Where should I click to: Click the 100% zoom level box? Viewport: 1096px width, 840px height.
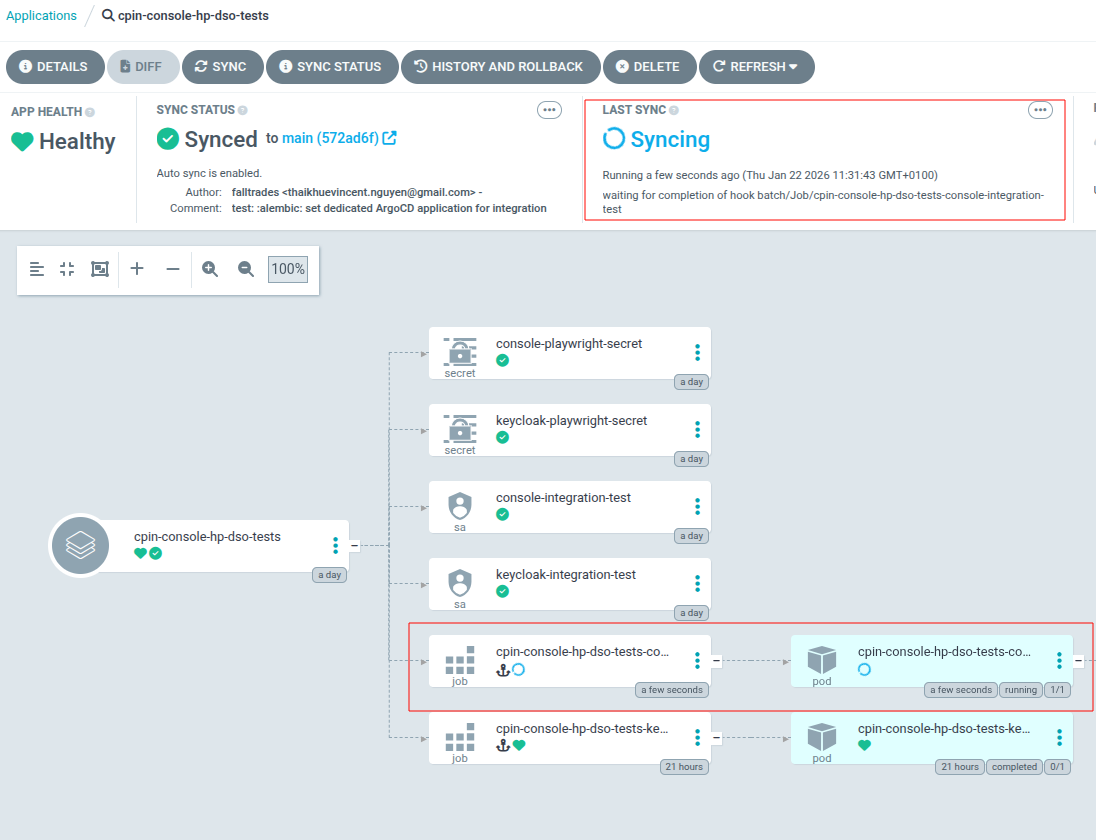288,269
